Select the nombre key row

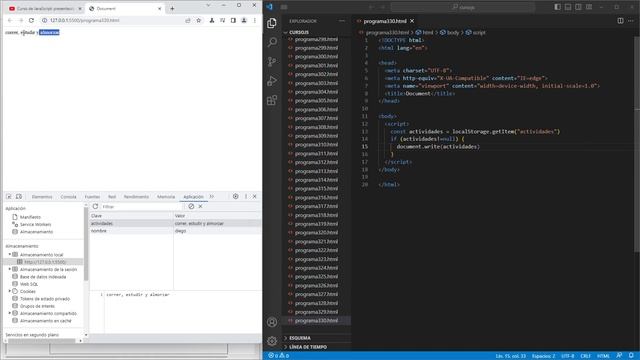click(175, 231)
